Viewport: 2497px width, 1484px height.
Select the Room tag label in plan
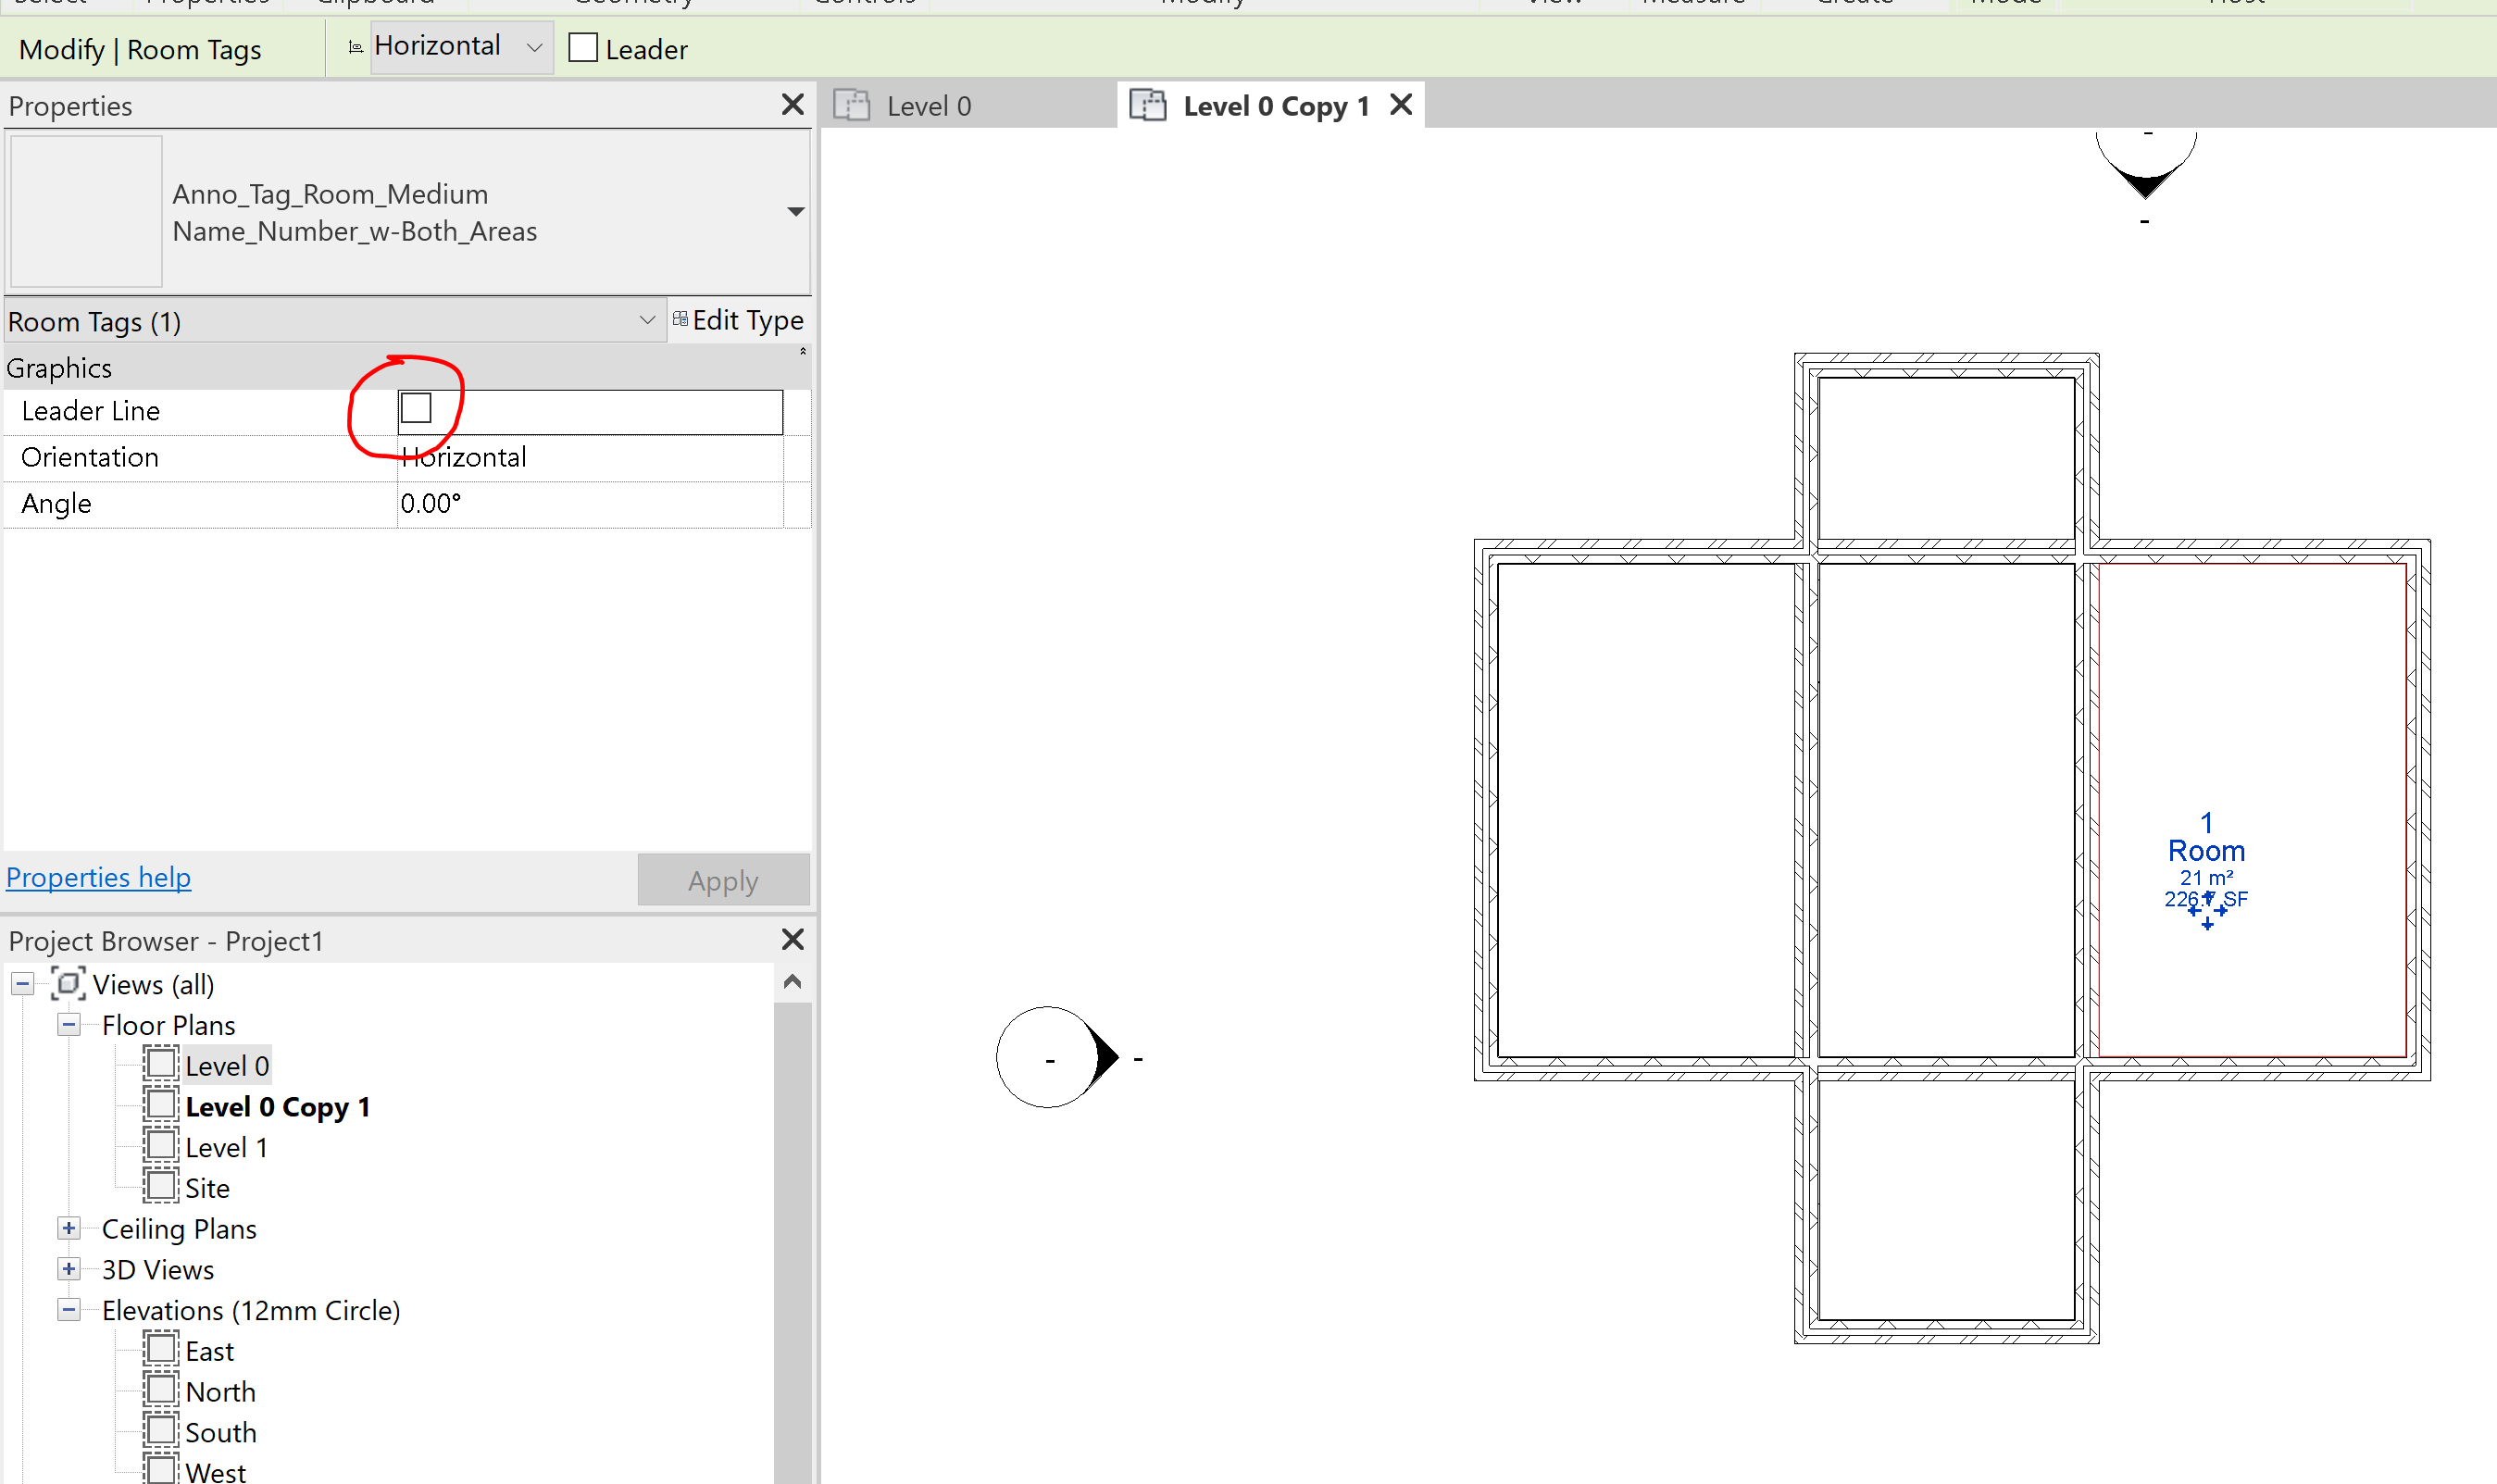pyautogui.click(x=2206, y=851)
